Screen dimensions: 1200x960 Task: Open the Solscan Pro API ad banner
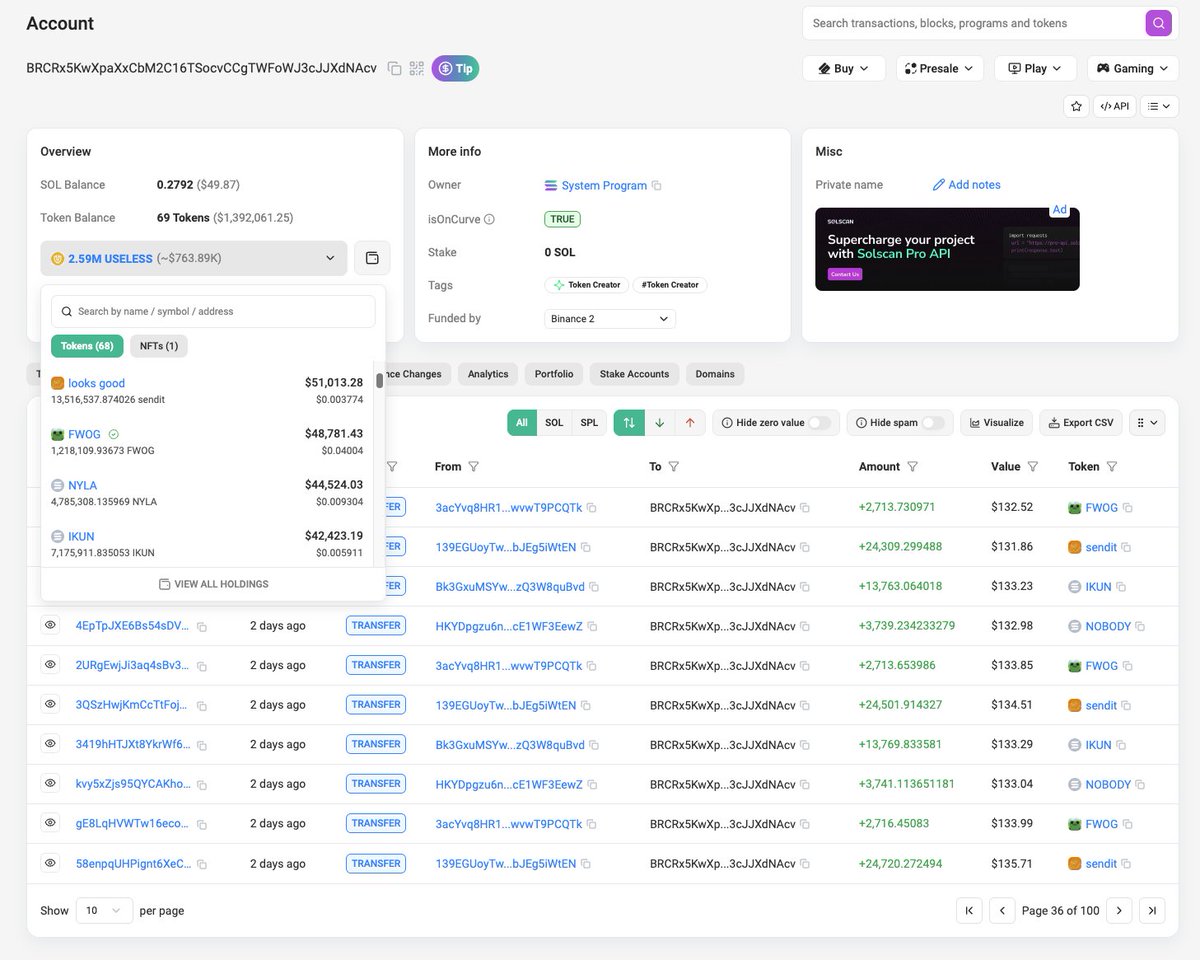[947, 249]
